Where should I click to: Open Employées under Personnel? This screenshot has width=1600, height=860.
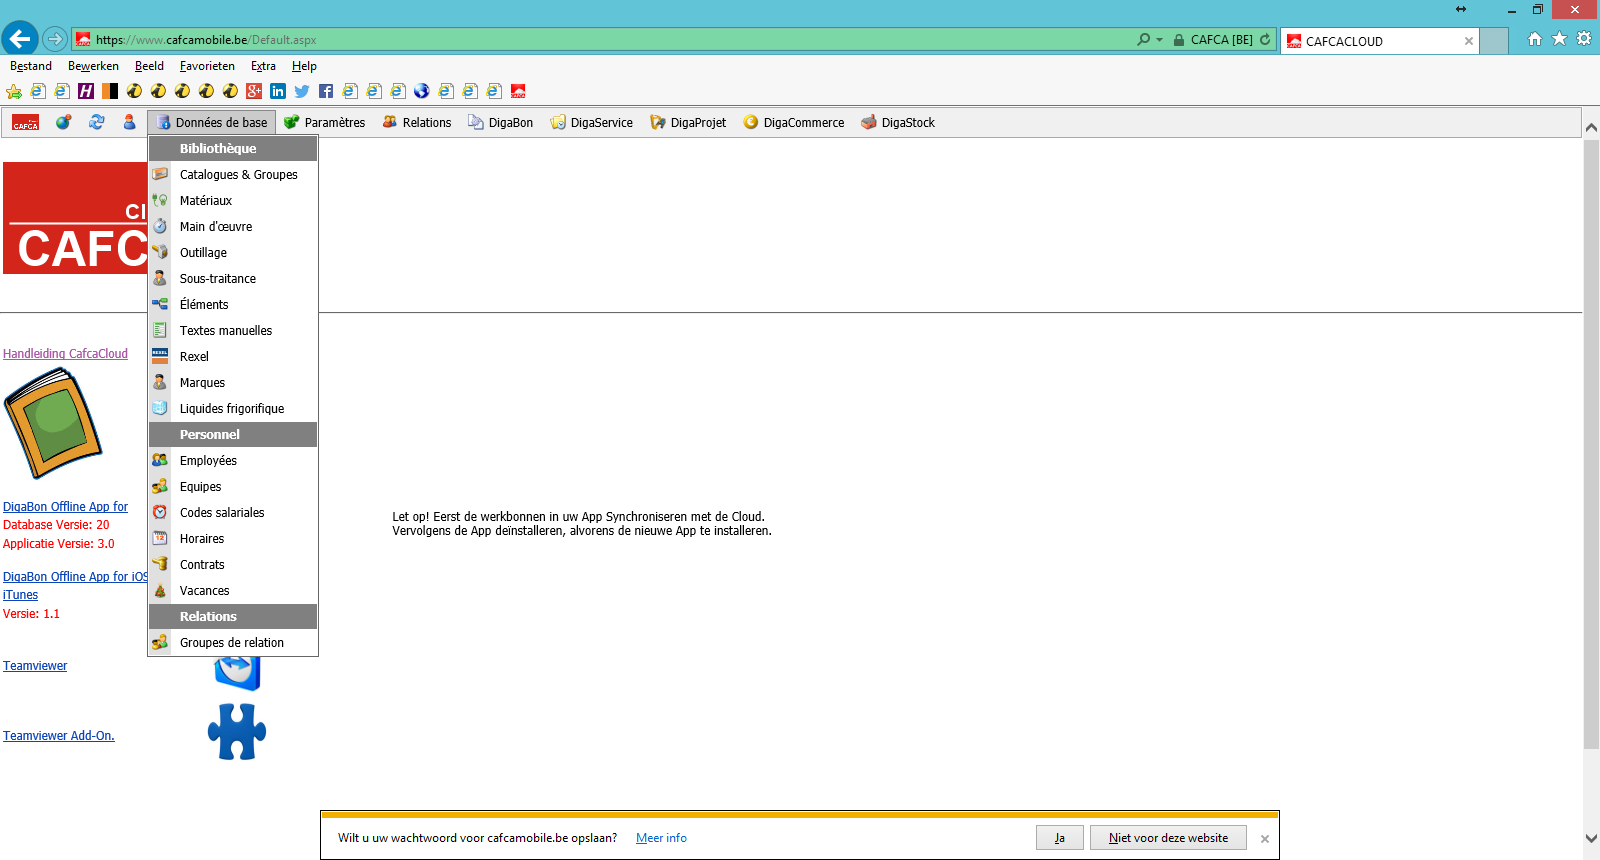[x=233, y=461]
